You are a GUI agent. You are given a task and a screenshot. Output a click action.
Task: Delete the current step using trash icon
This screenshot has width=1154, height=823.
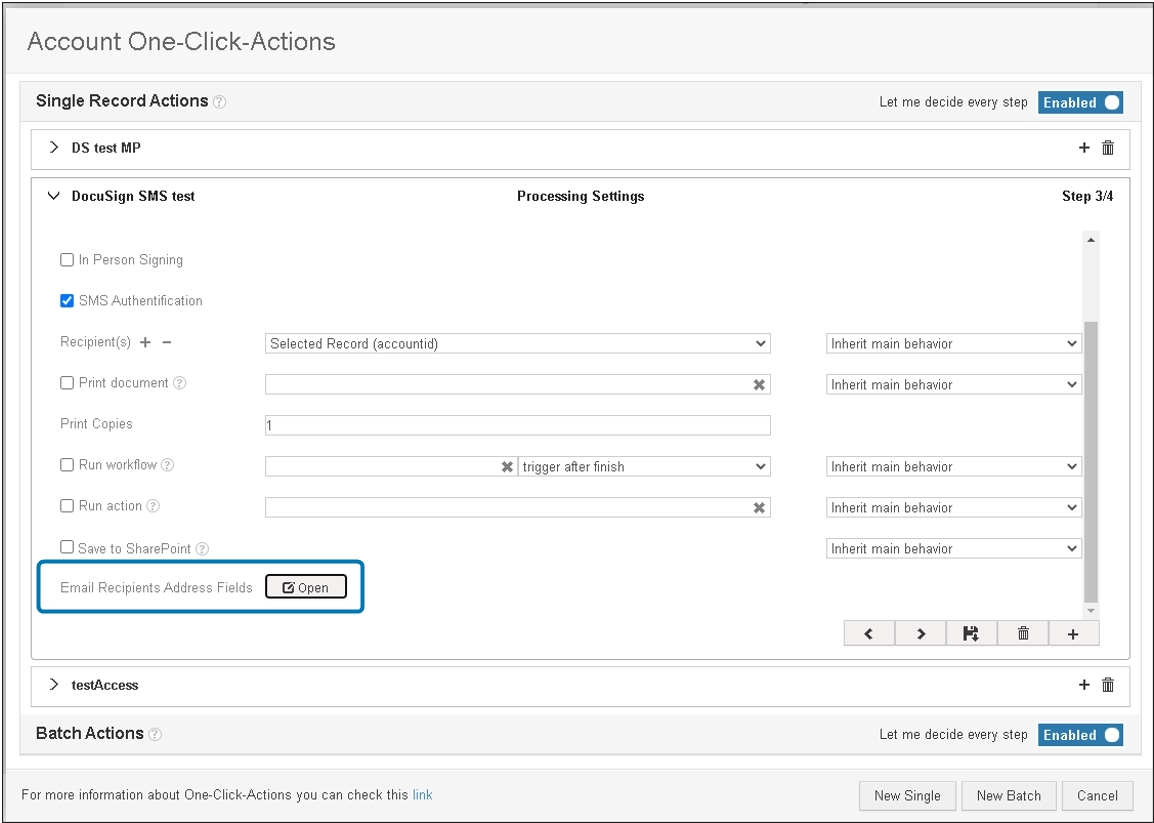coord(1022,632)
